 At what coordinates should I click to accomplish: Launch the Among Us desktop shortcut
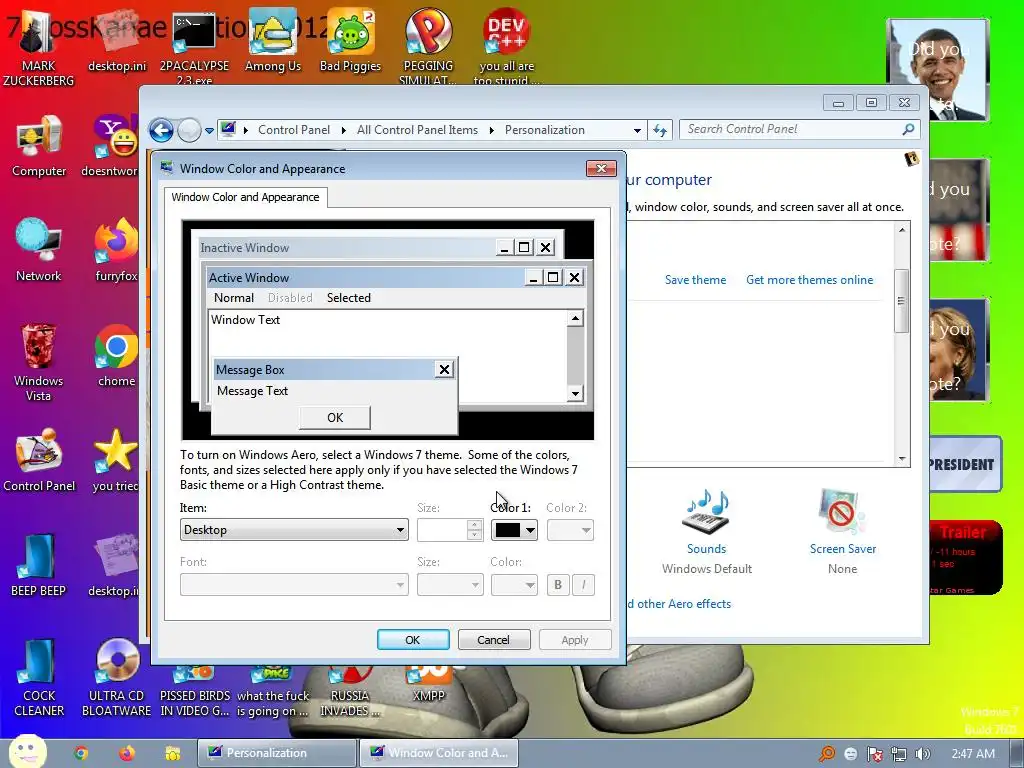click(x=273, y=41)
